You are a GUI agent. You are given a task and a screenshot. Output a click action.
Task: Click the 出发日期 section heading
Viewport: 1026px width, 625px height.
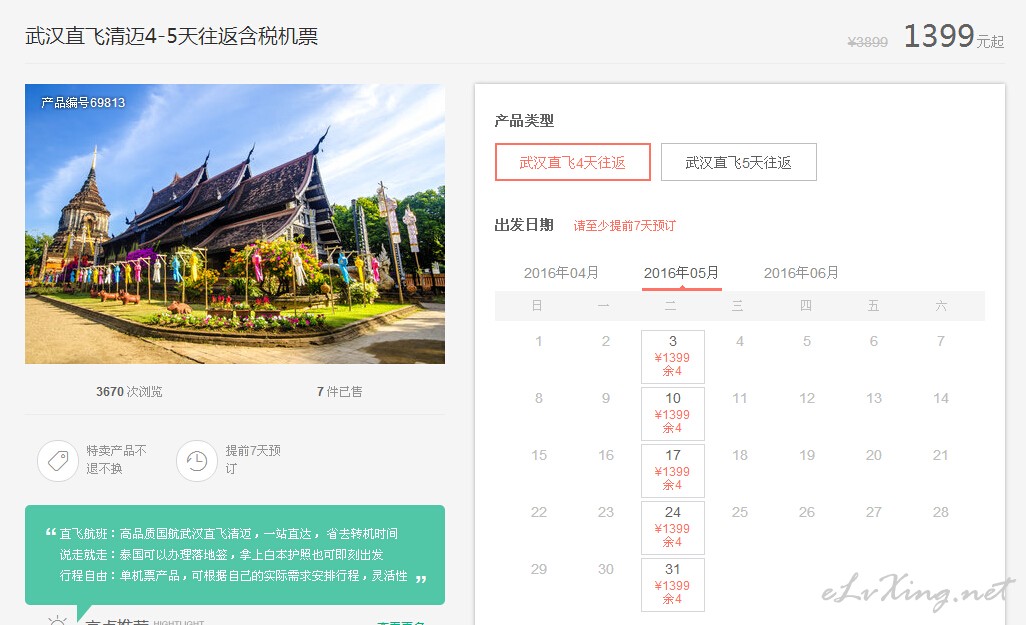524,225
